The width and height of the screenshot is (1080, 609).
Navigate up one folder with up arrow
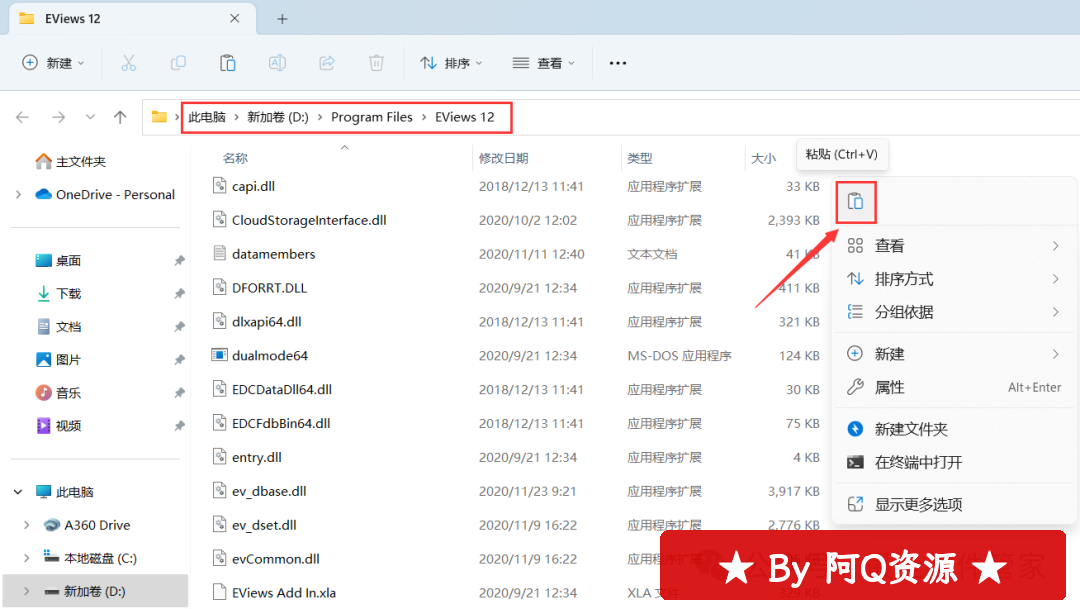click(x=120, y=117)
